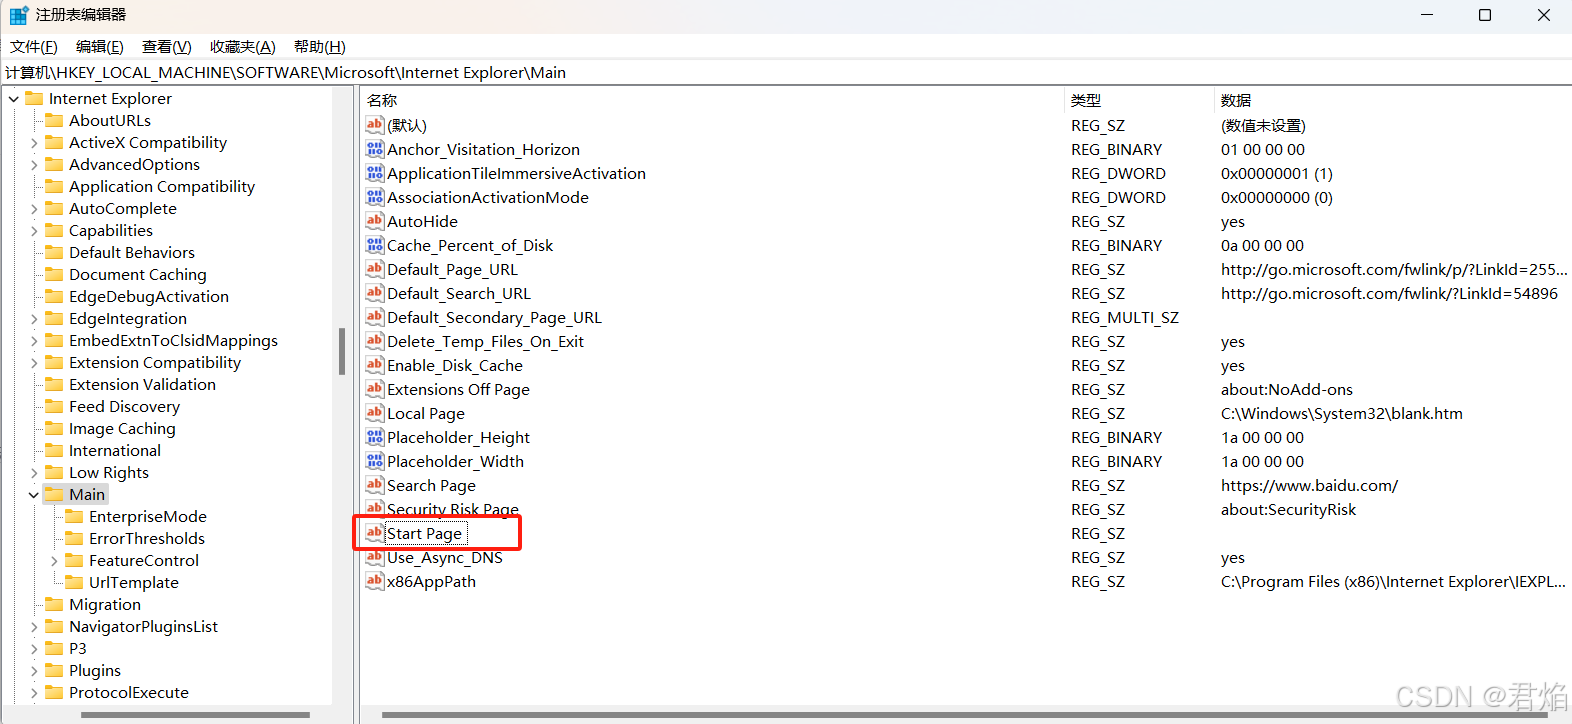Click the binary icon beside Placeholder_Height
1572x724 pixels.
click(x=375, y=437)
